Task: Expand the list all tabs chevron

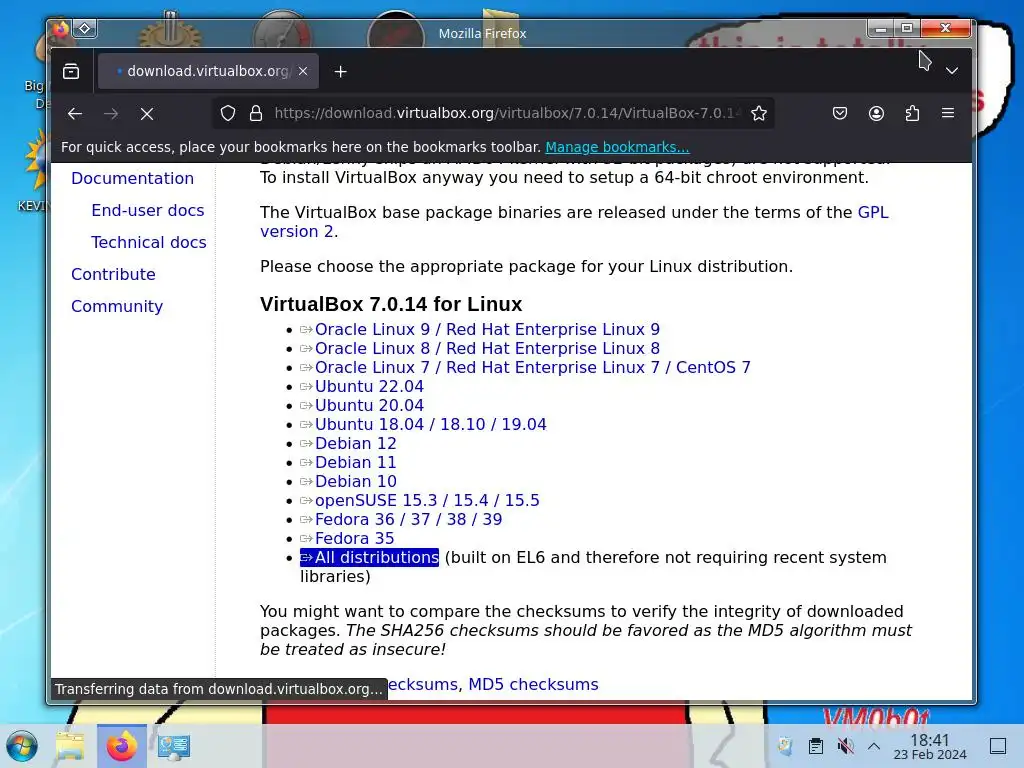Action: [952, 71]
